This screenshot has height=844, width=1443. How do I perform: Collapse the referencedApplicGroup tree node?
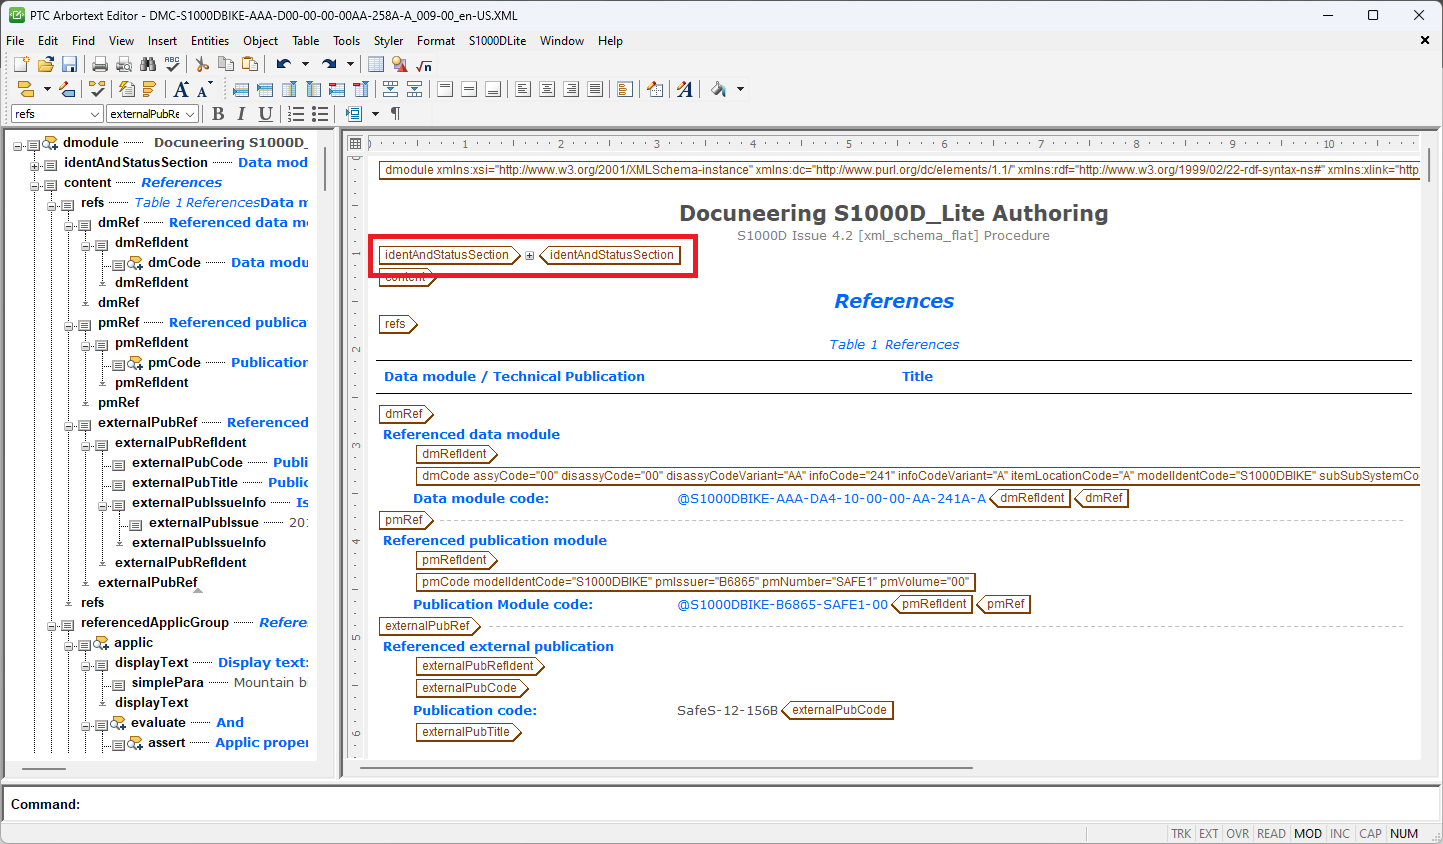point(52,625)
